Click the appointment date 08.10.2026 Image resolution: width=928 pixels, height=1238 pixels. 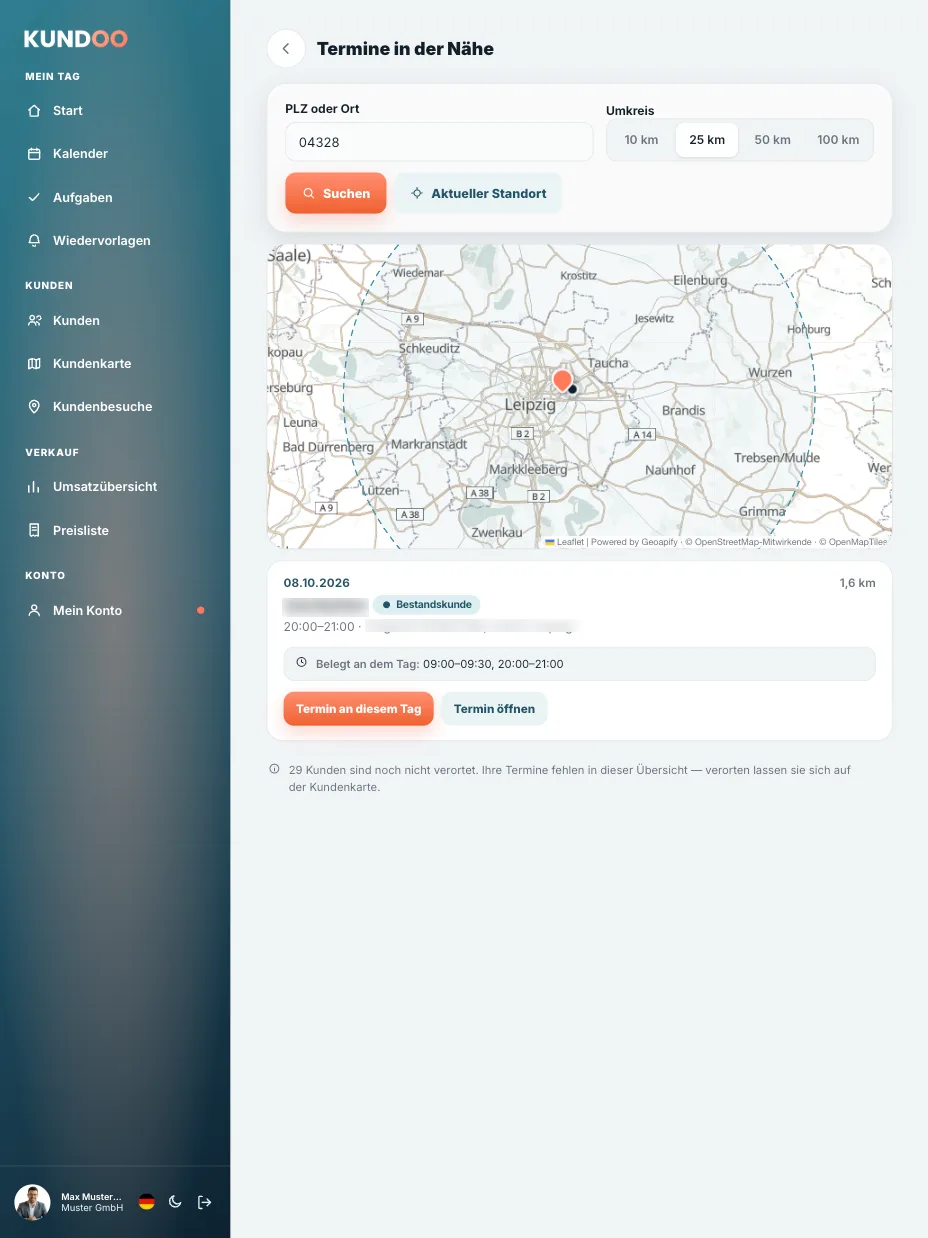[317, 583]
